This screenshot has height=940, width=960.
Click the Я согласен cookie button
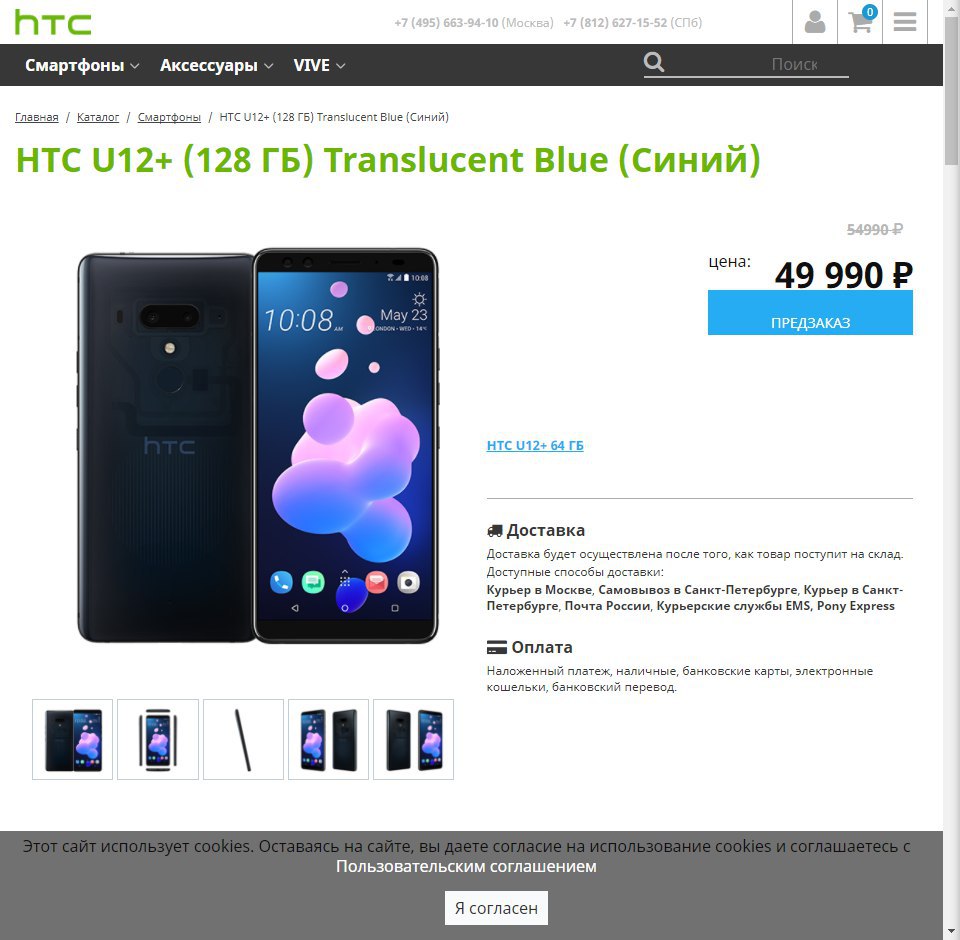[x=496, y=908]
